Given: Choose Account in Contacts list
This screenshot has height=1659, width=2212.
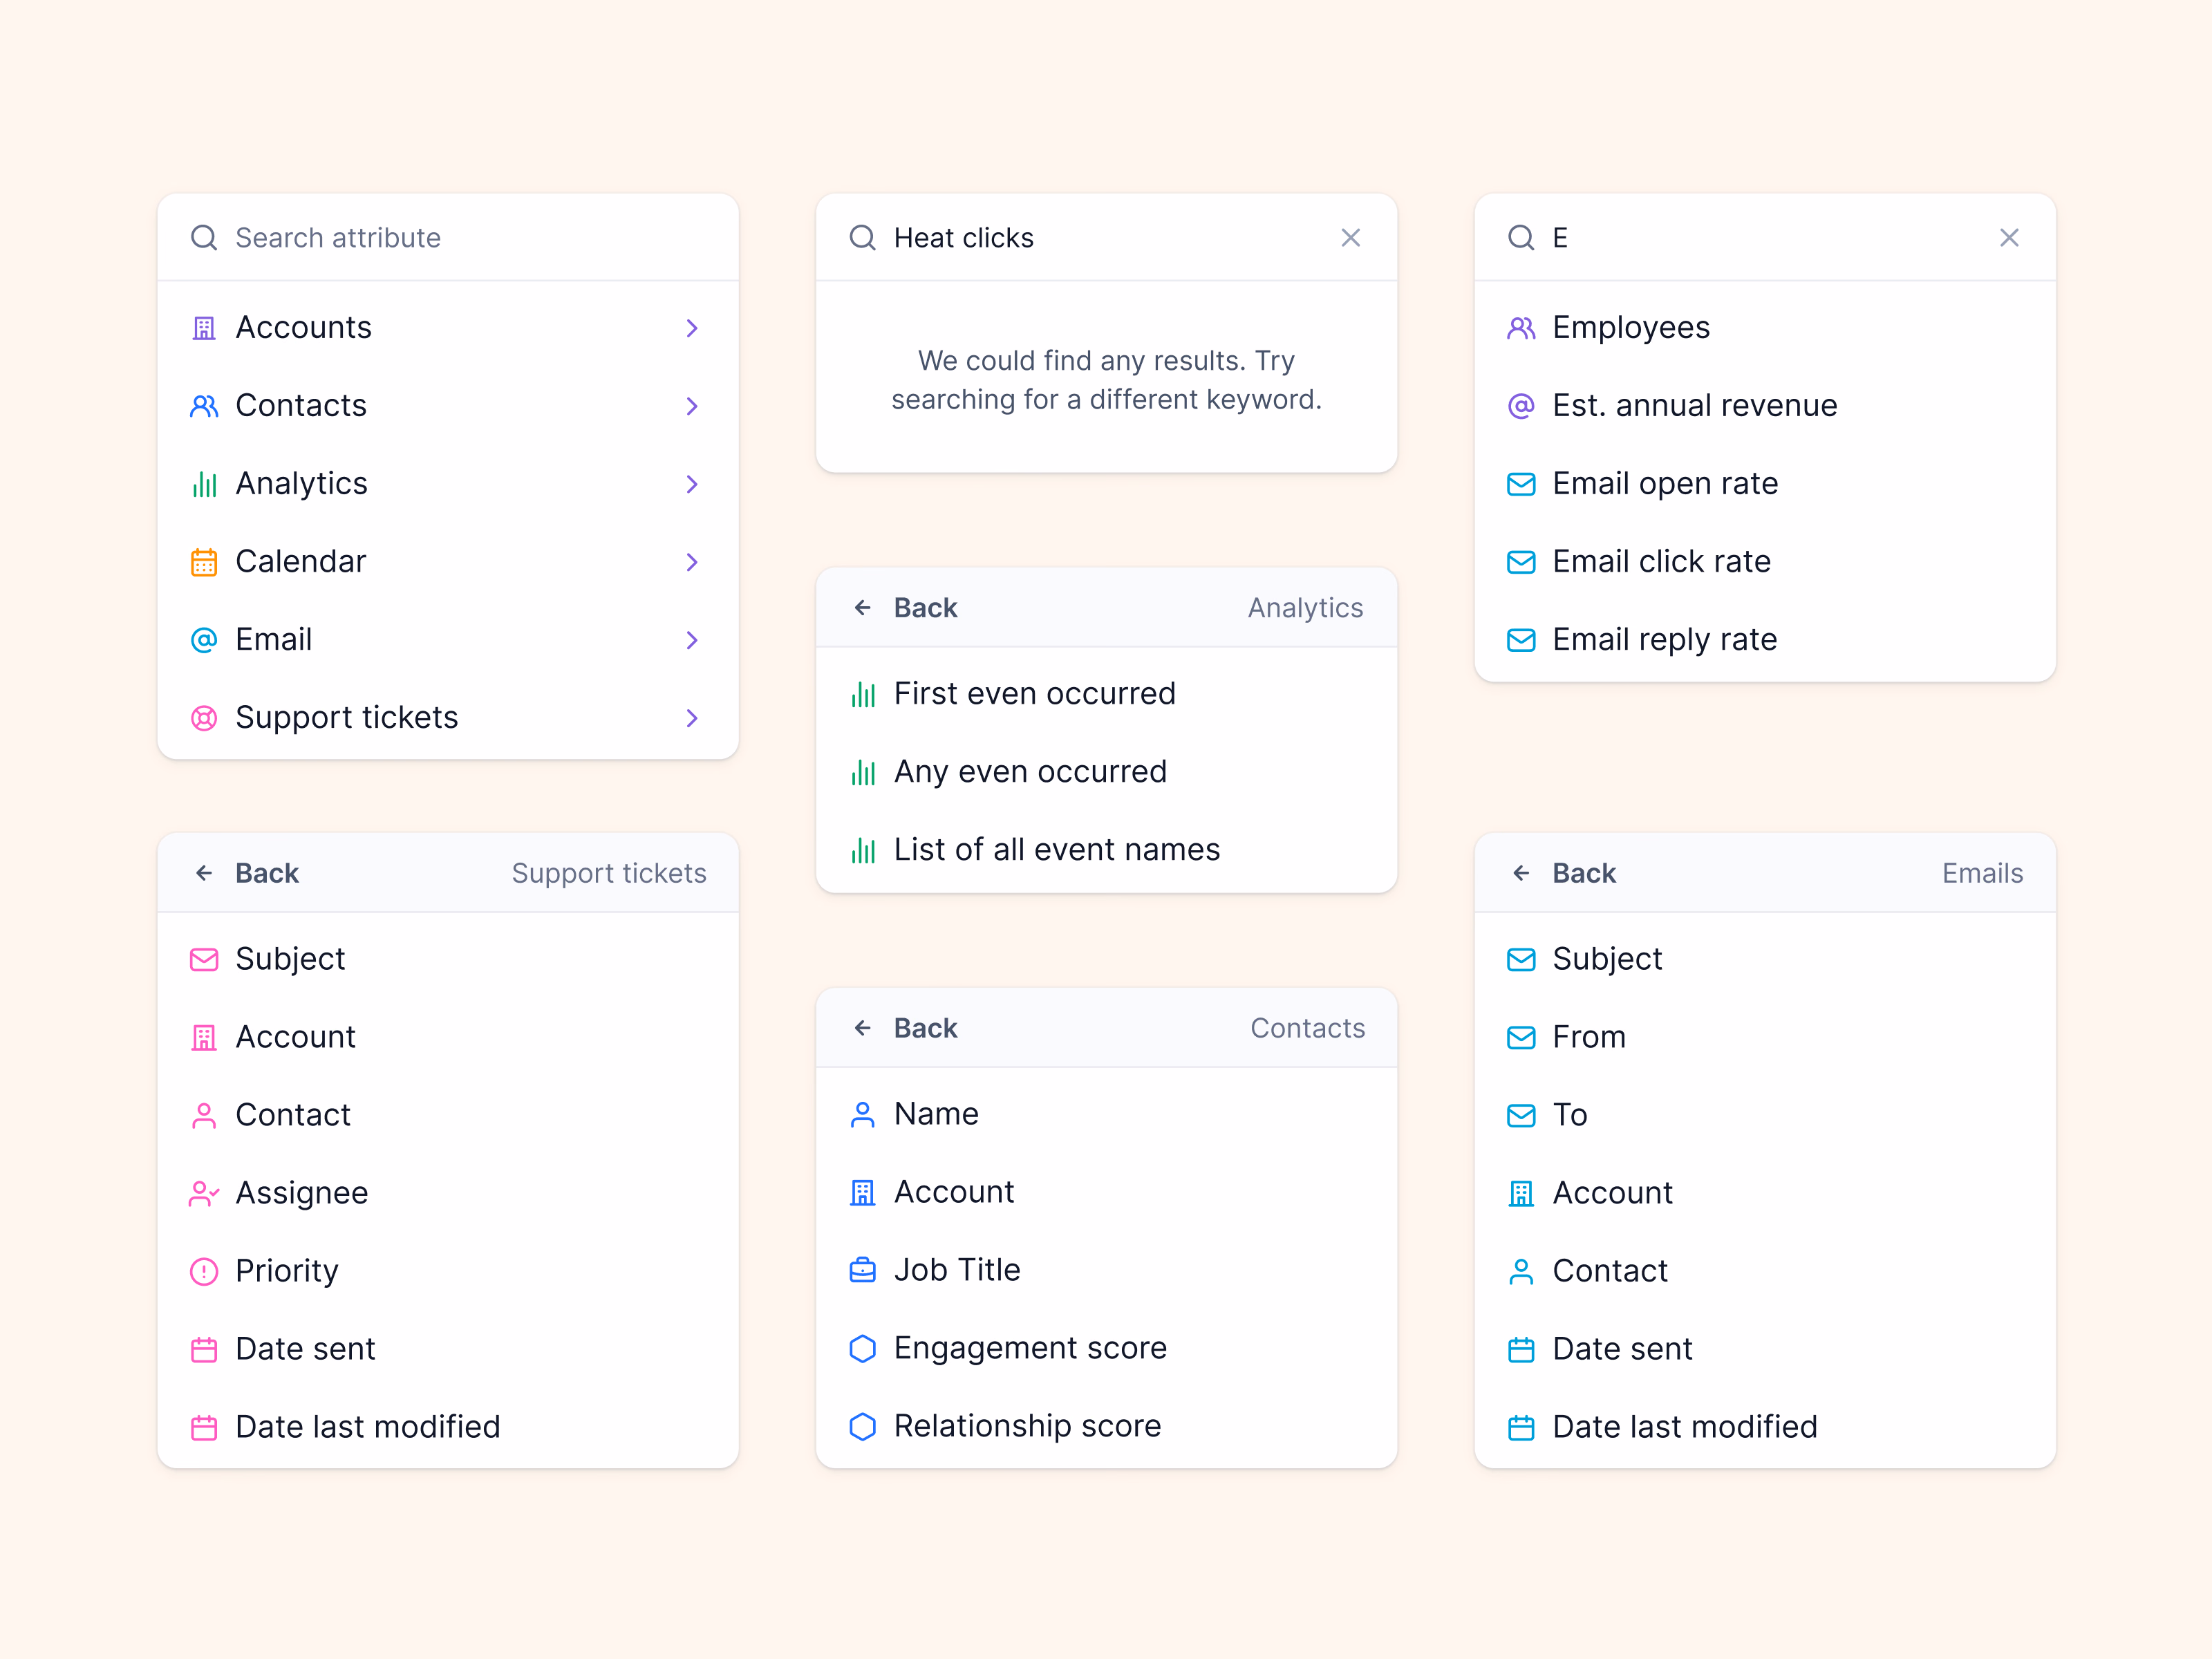Looking at the screenshot, I should [1106, 1193].
